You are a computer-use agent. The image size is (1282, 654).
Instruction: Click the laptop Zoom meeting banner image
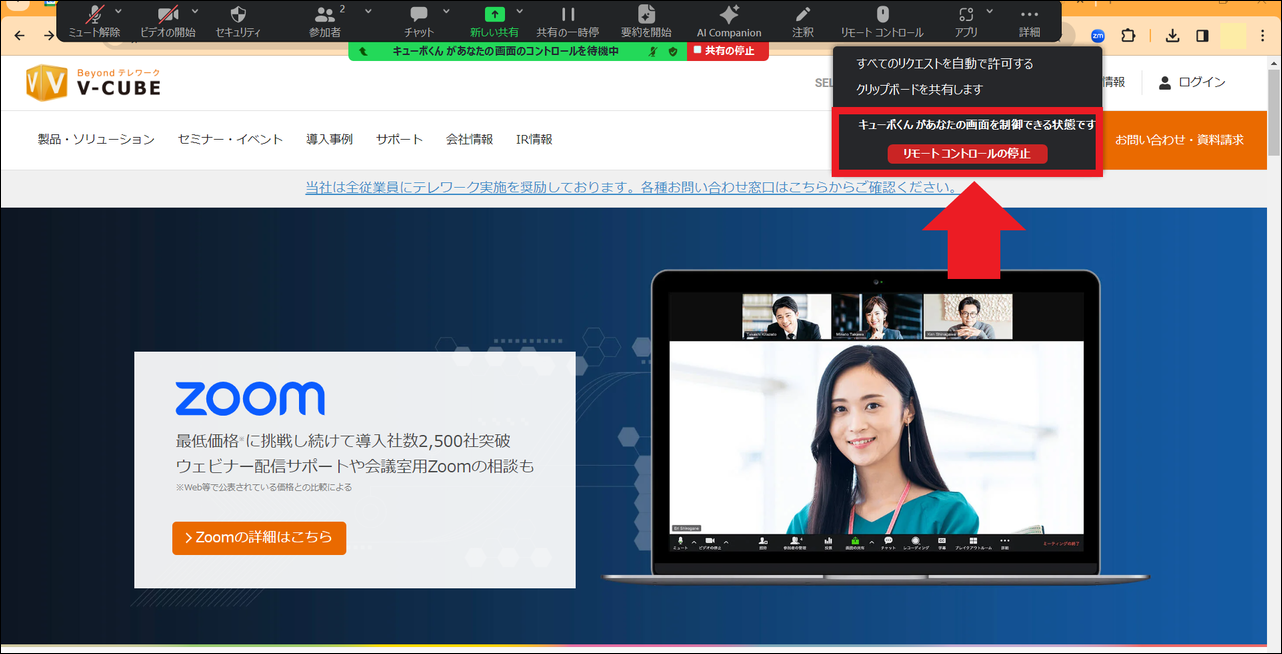click(876, 425)
